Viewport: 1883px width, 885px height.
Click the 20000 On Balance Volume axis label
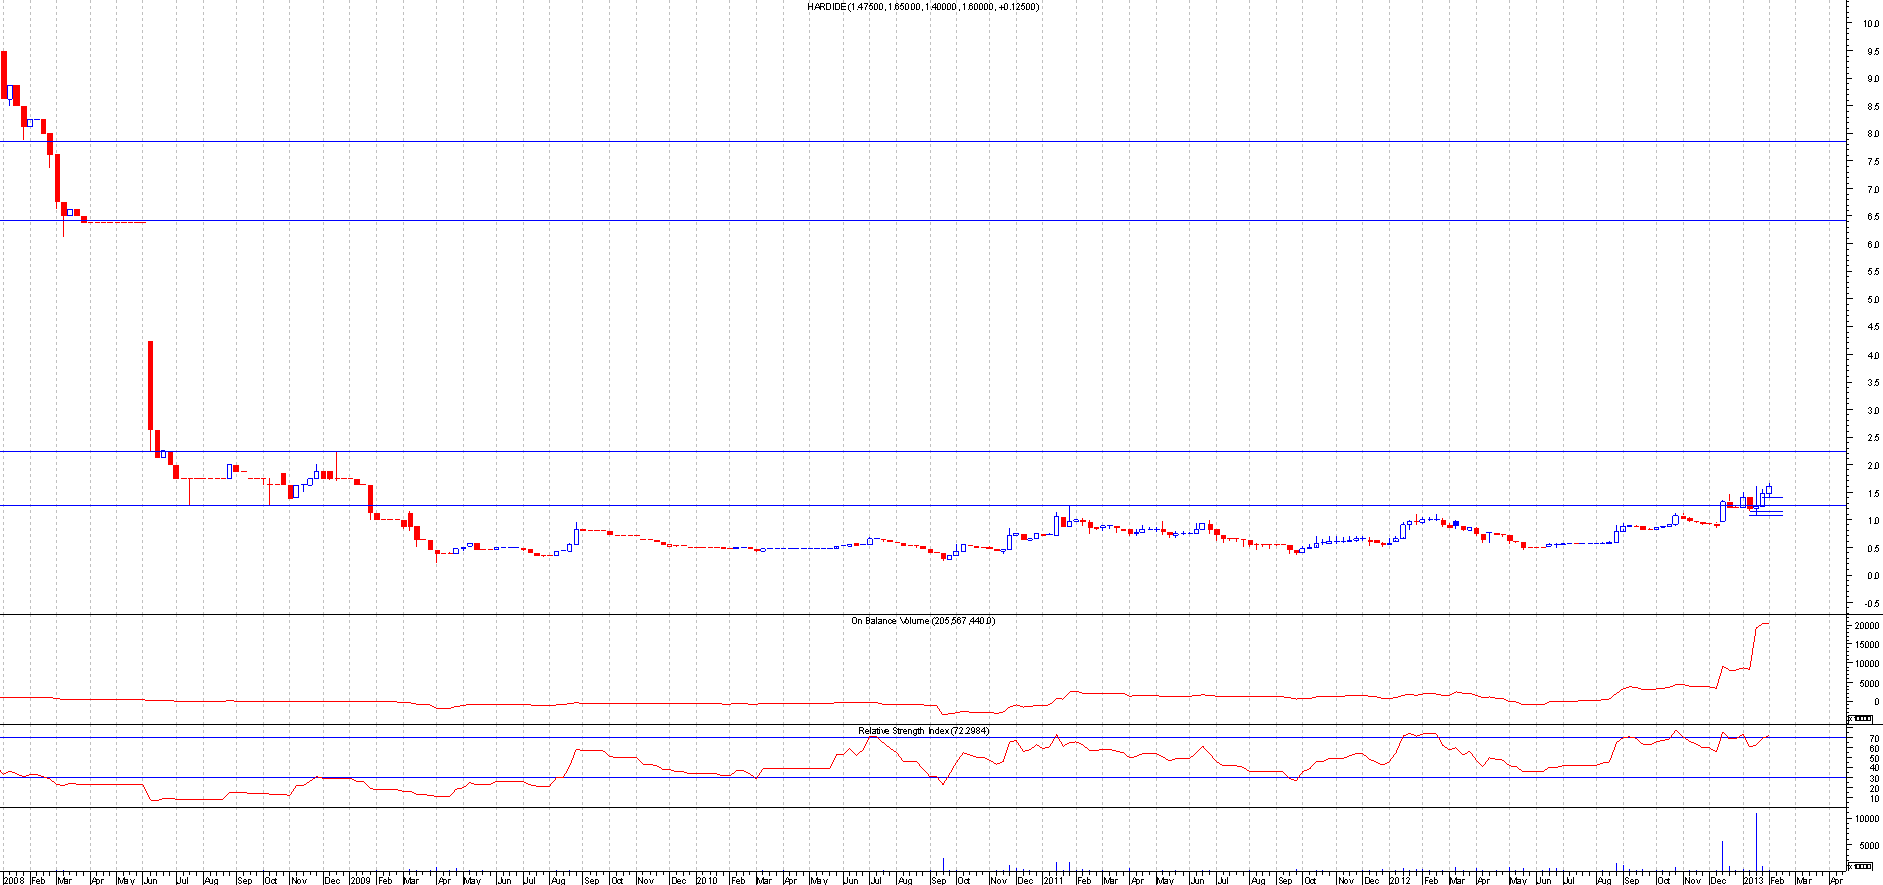(1866, 626)
